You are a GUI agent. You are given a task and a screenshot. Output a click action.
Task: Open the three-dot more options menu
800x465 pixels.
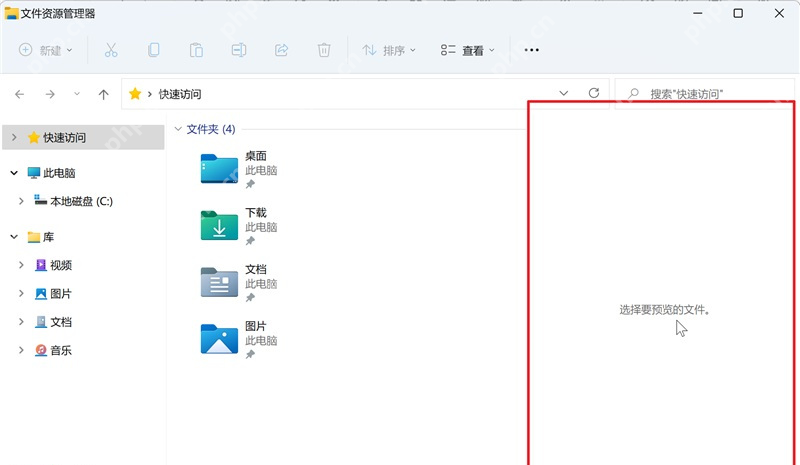(x=532, y=50)
